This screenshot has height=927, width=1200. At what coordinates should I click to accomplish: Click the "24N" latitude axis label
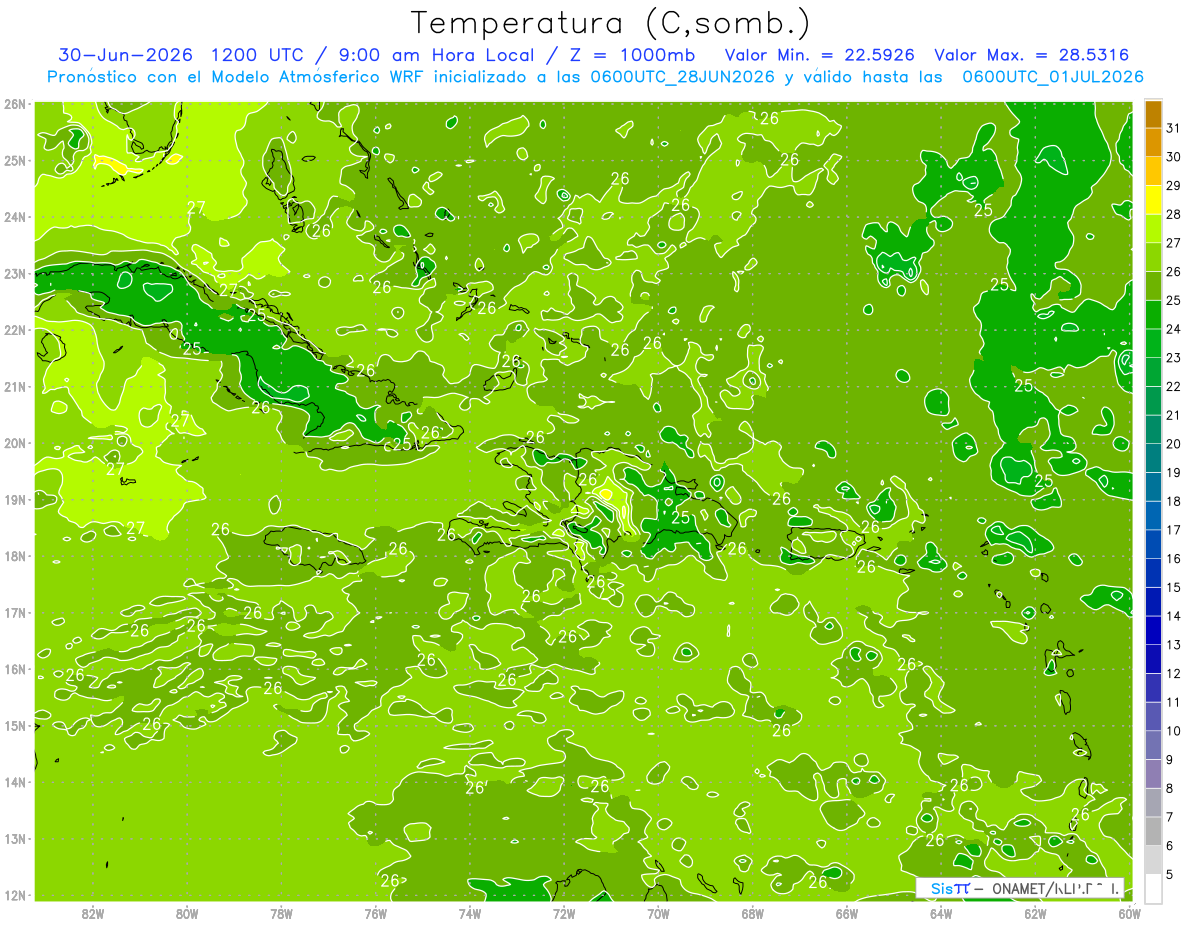pyautogui.click(x=15, y=217)
